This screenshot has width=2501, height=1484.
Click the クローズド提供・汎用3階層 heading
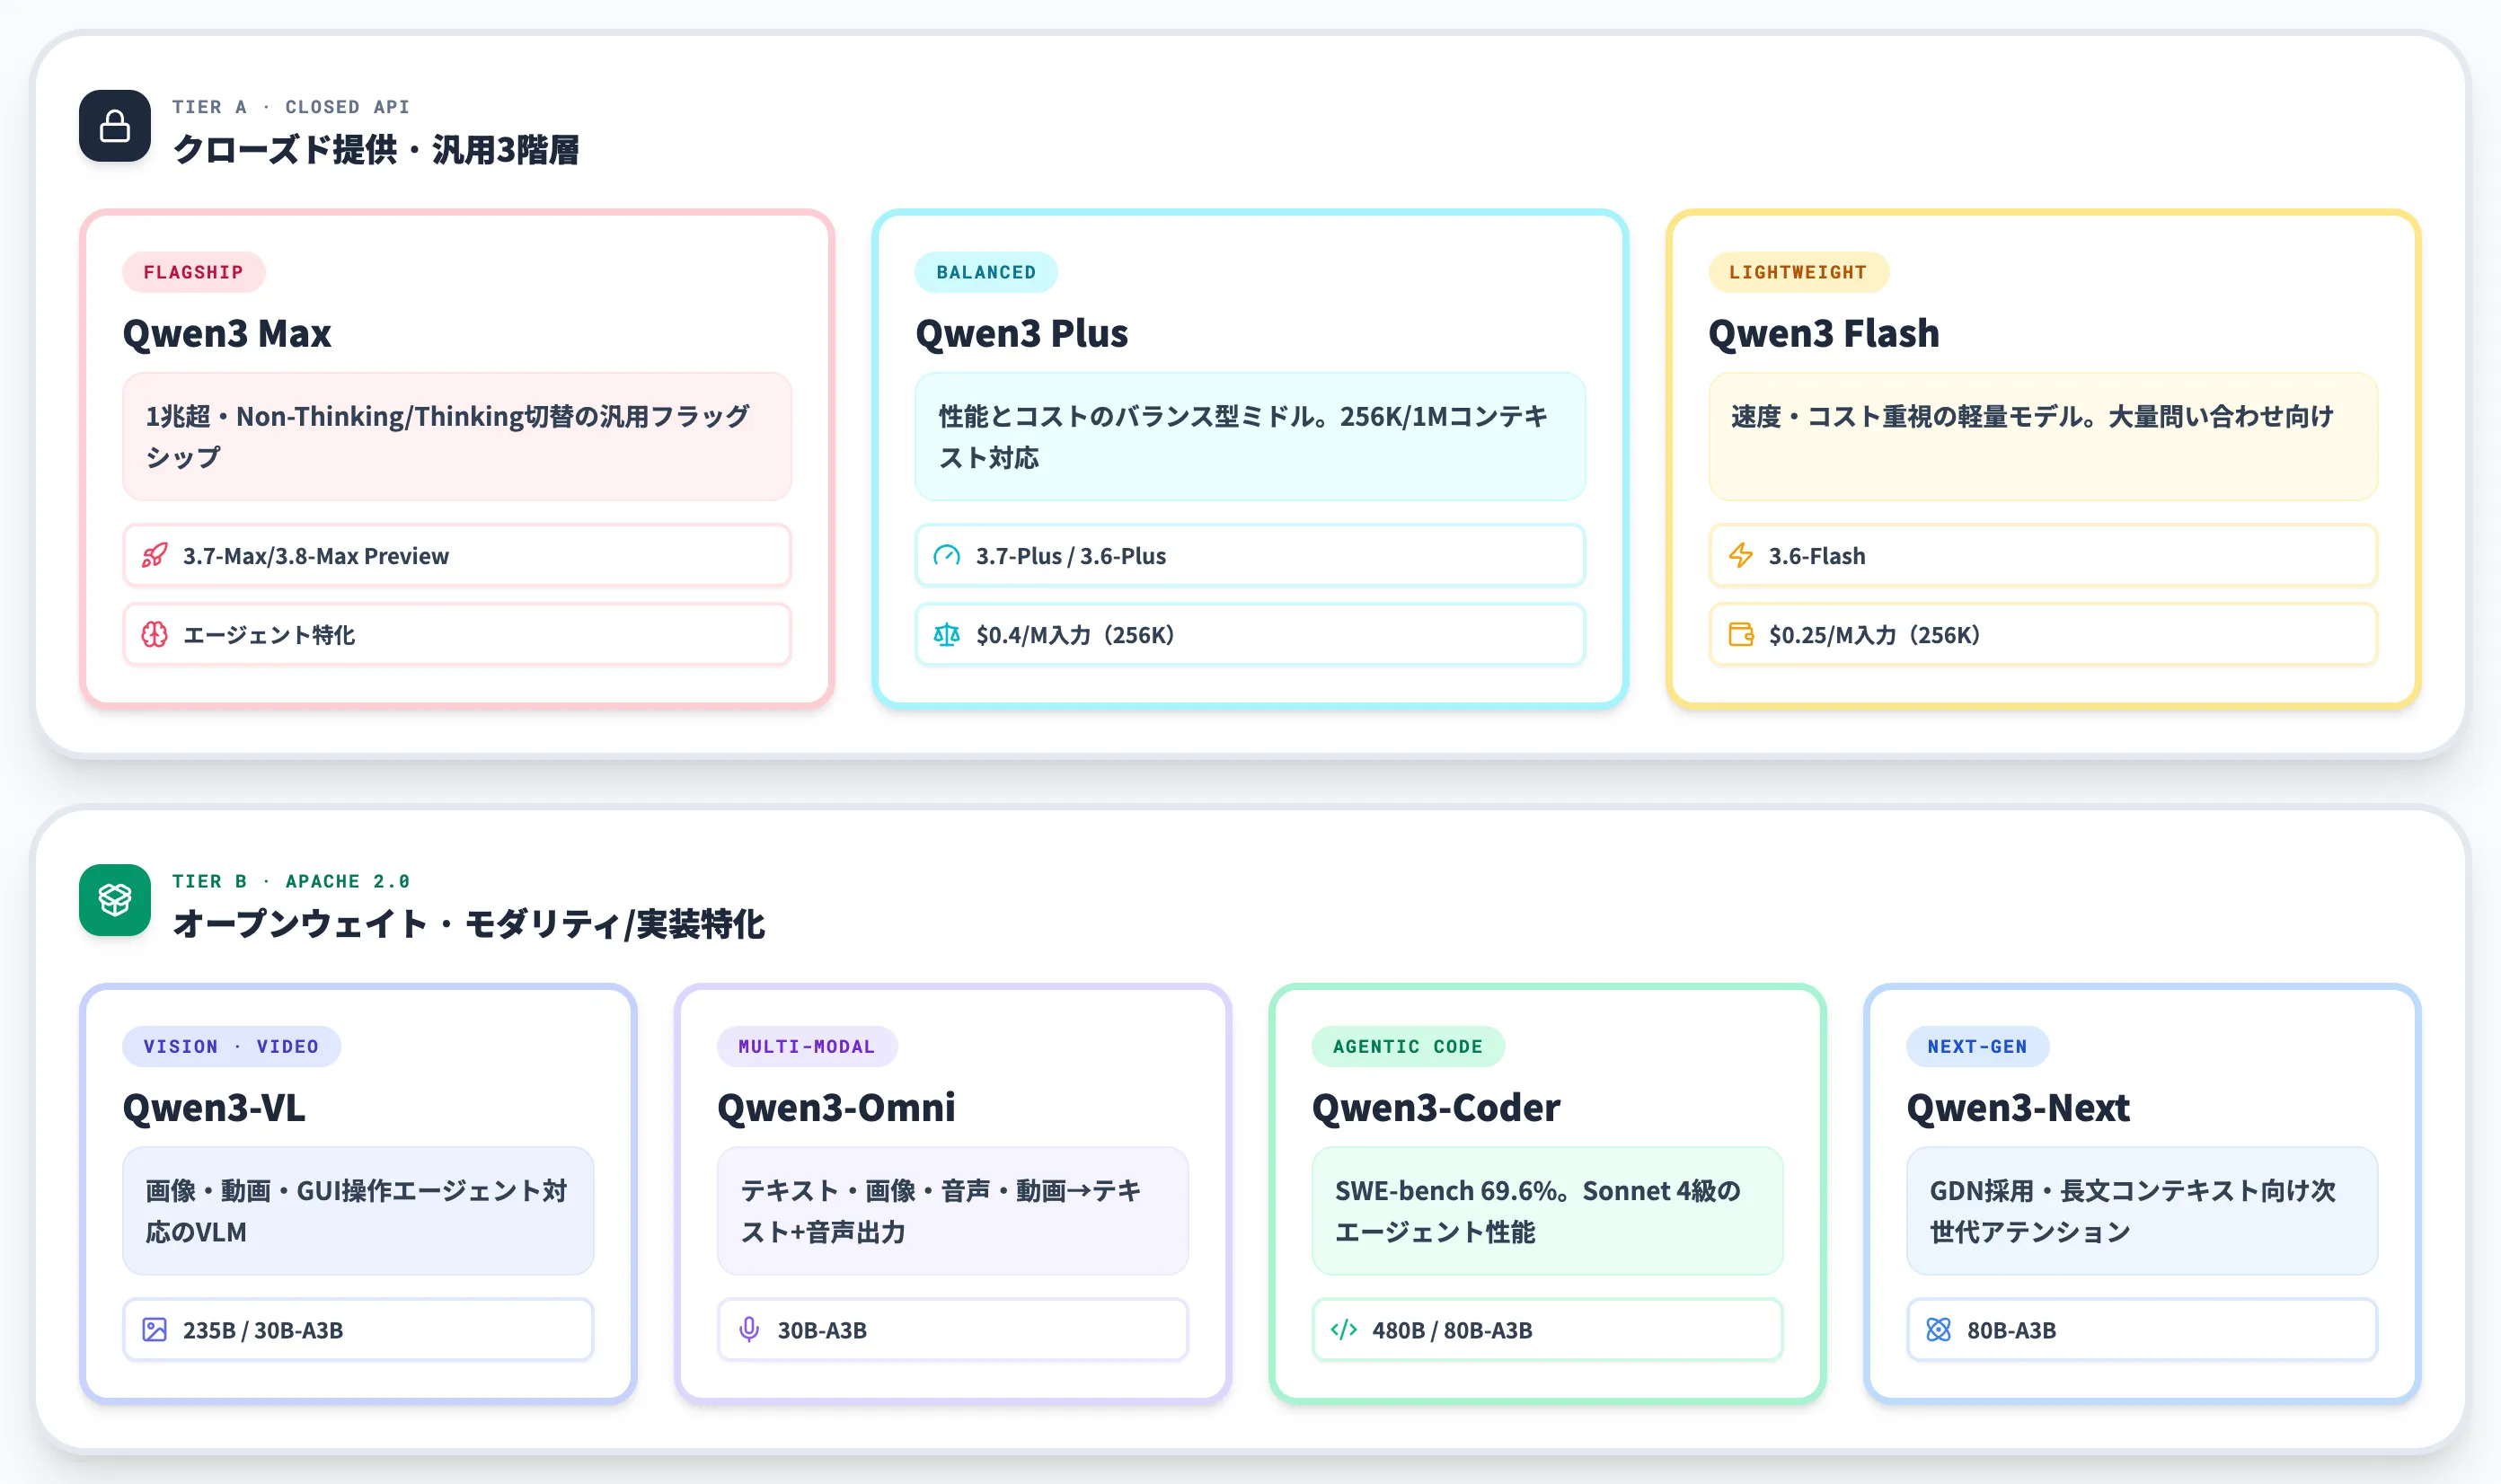tap(376, 150)
